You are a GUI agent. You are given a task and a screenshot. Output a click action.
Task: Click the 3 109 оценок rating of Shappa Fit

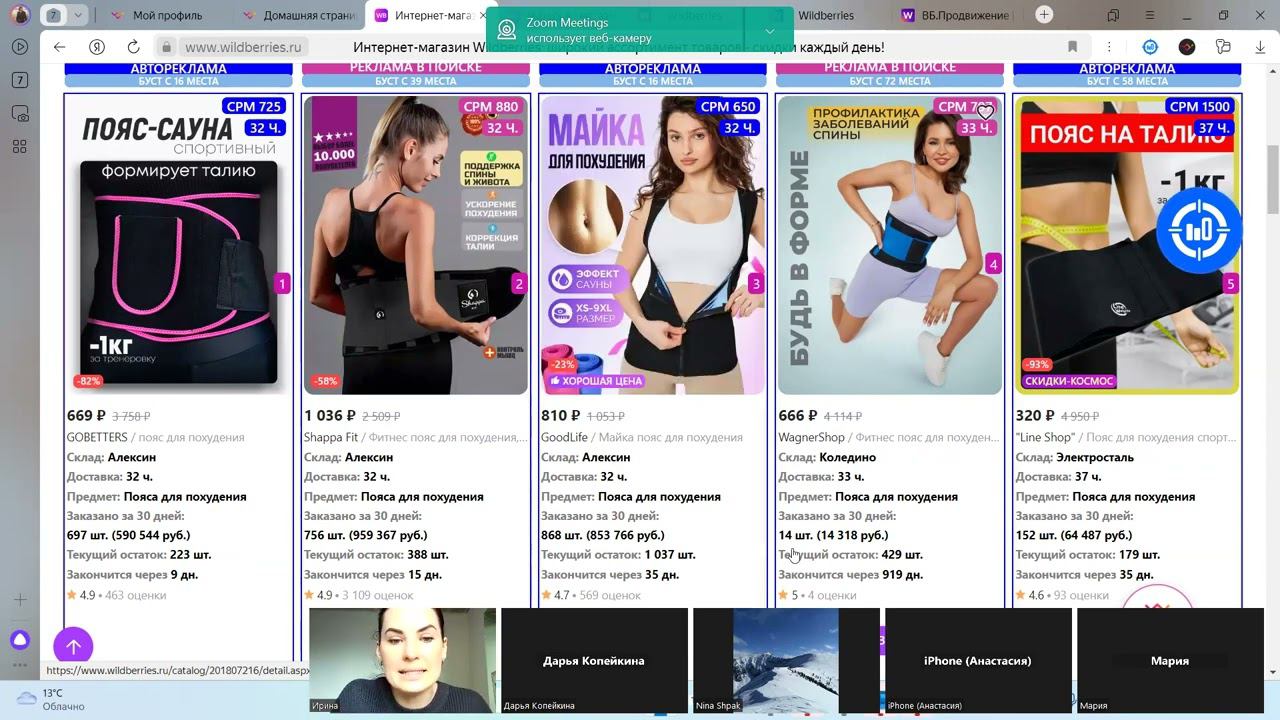click(x=378, y=595)
